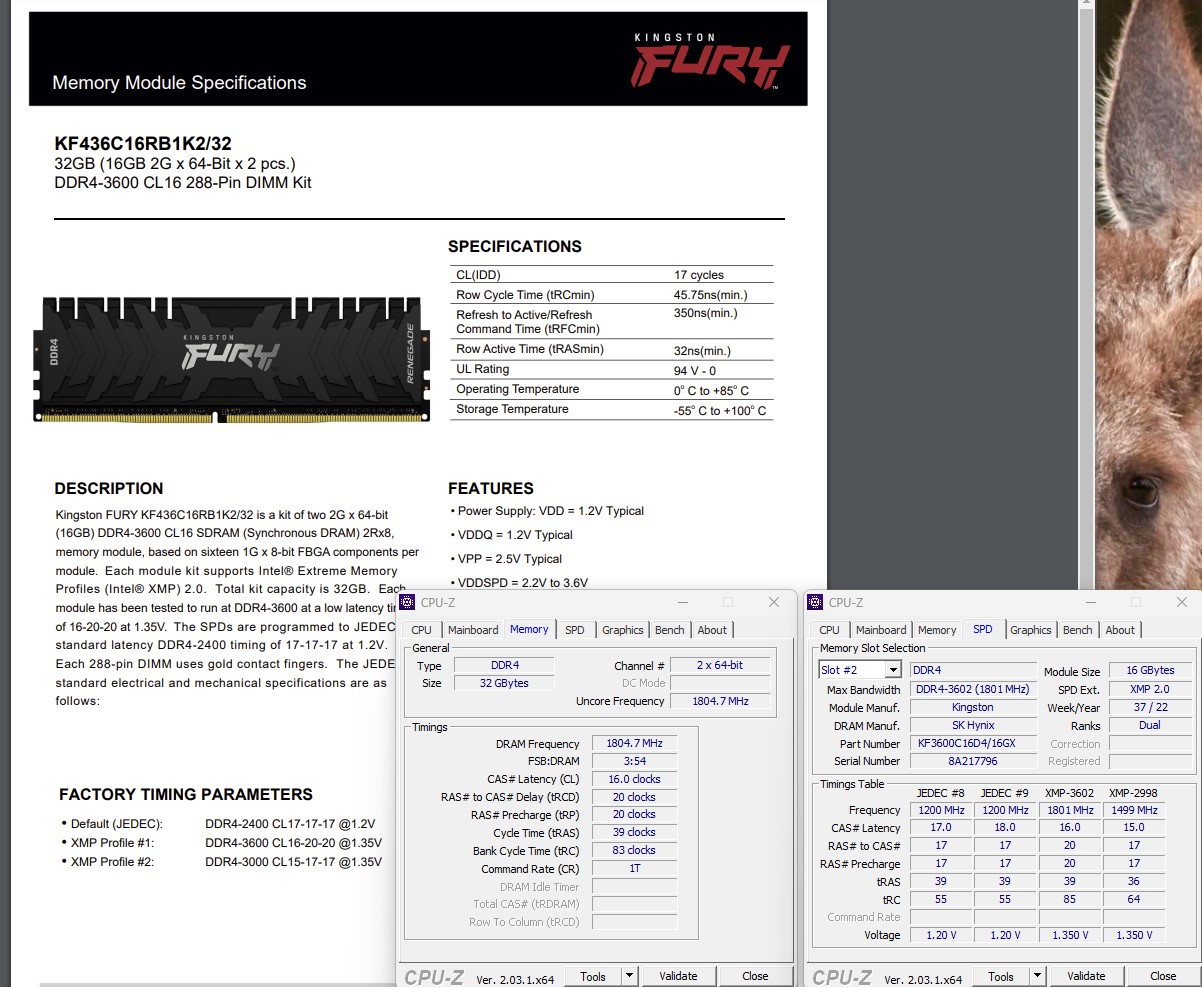The height and width of the screenshot is (987, 1202).
Task: Click the DRAM Frequency value field
Action: point(634,744)
